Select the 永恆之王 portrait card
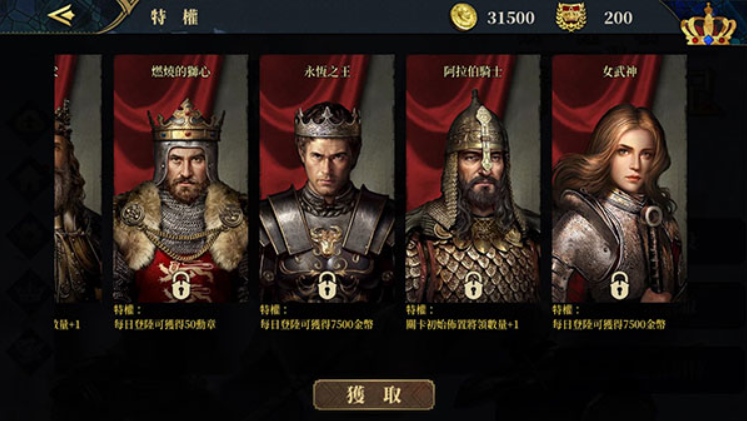Viewport: 747px width, 421px height. pyautogui.click(x=327, y=179)
